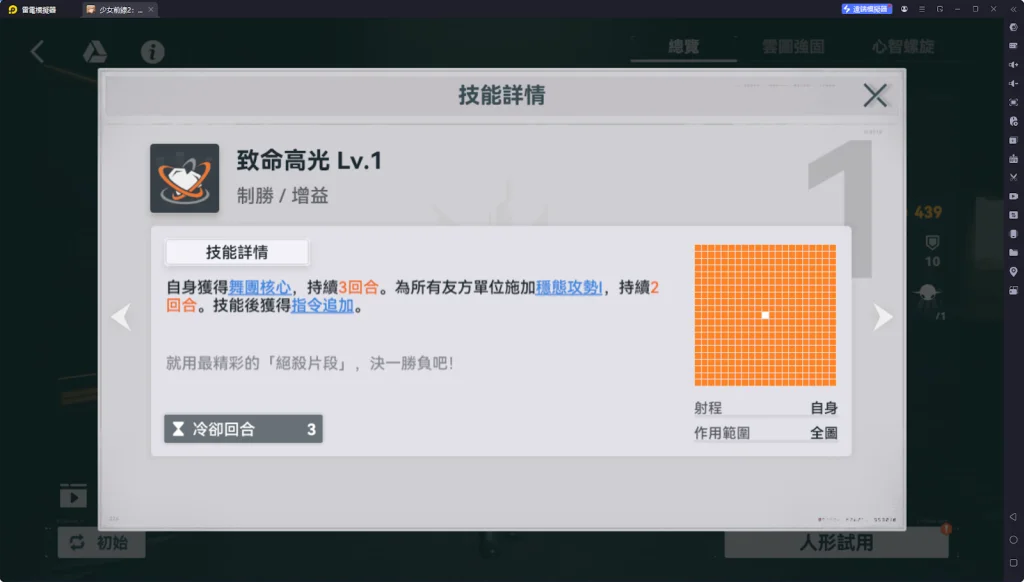
Task: Click the video recorder icon in sidebar
Action: click(x=1014, y=196)
